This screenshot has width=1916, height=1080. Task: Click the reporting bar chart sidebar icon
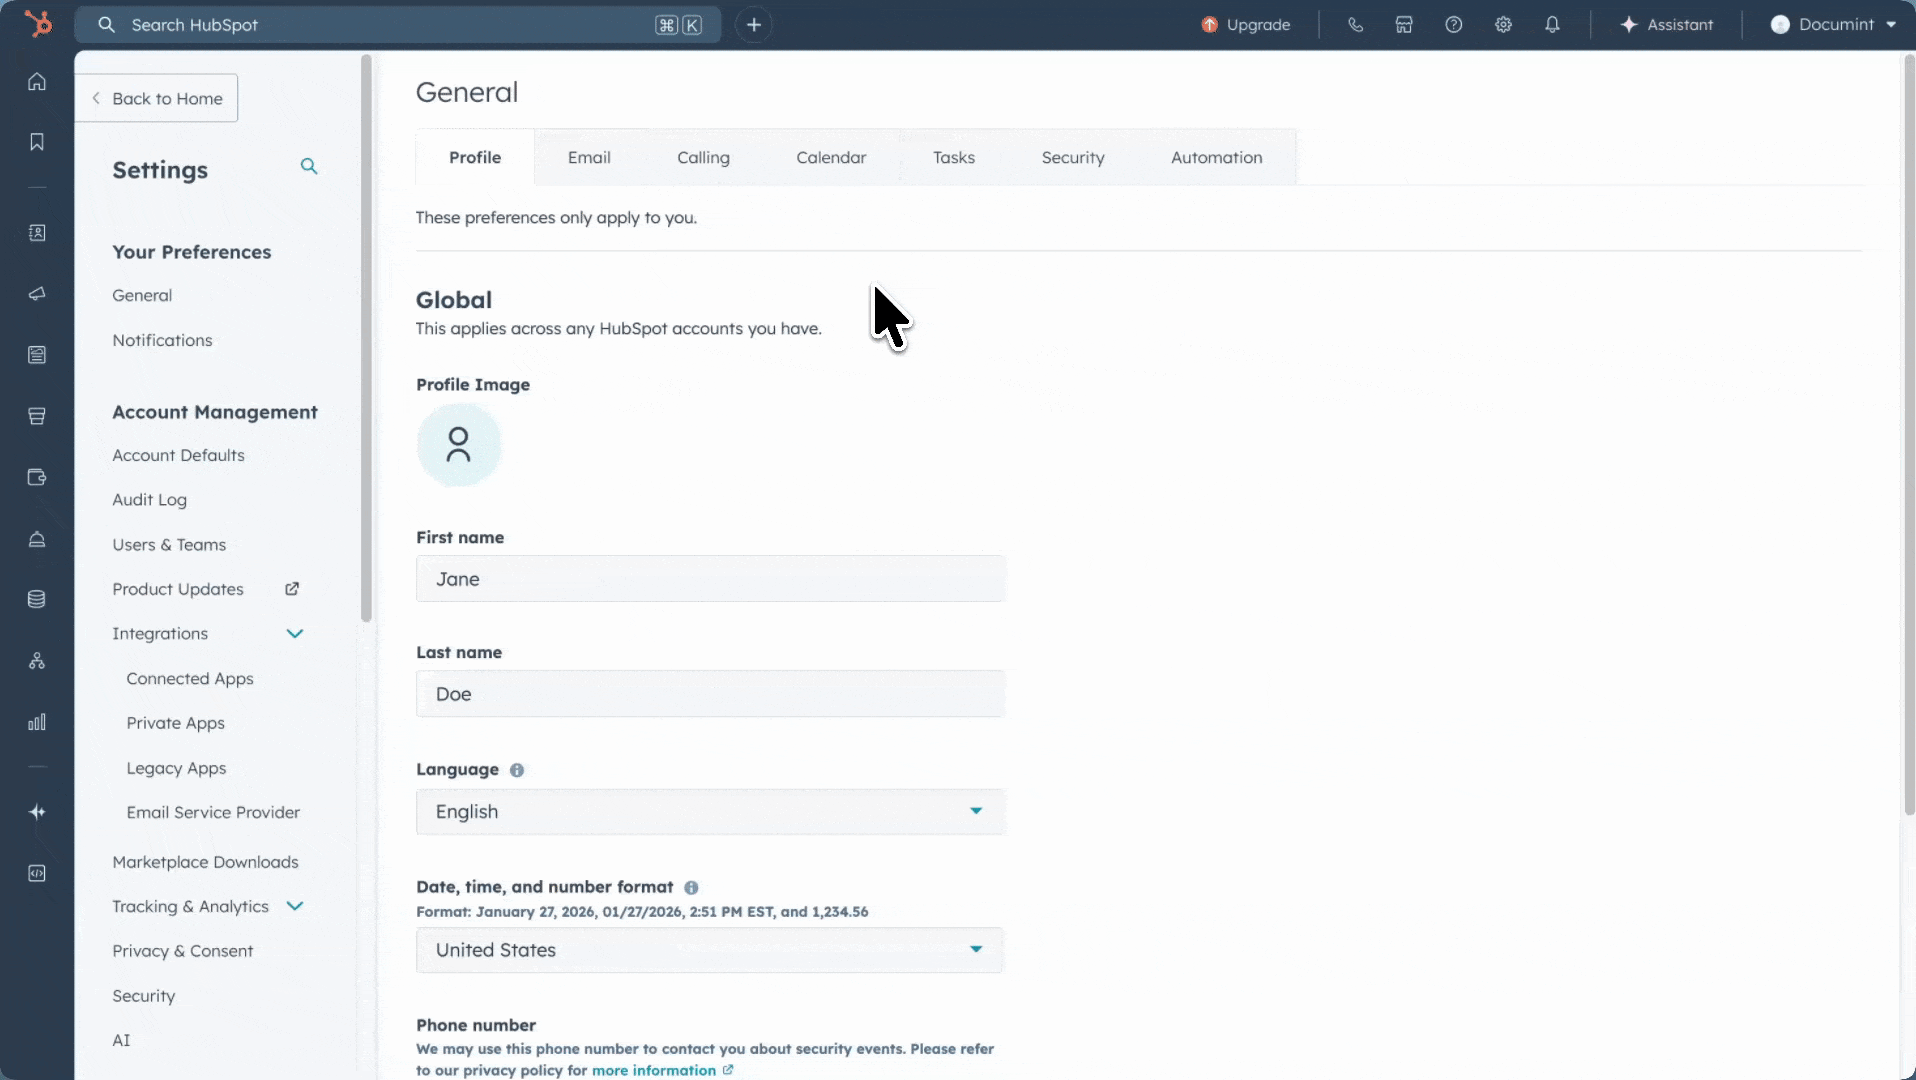37,722
